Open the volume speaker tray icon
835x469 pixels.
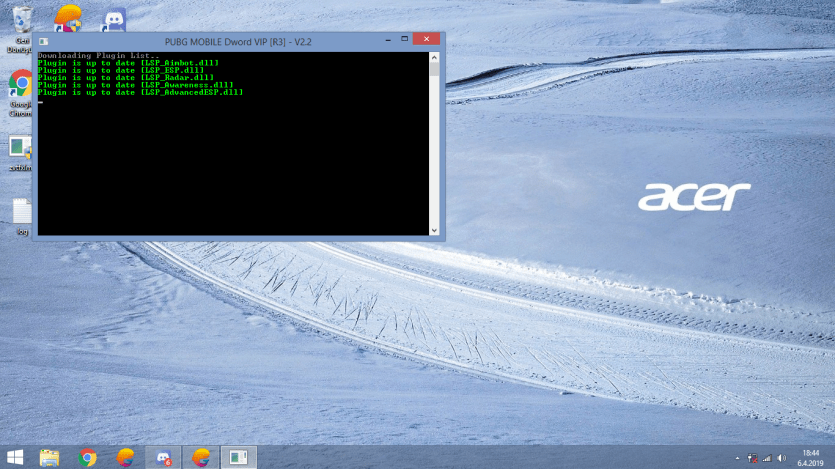pos(781,458)
